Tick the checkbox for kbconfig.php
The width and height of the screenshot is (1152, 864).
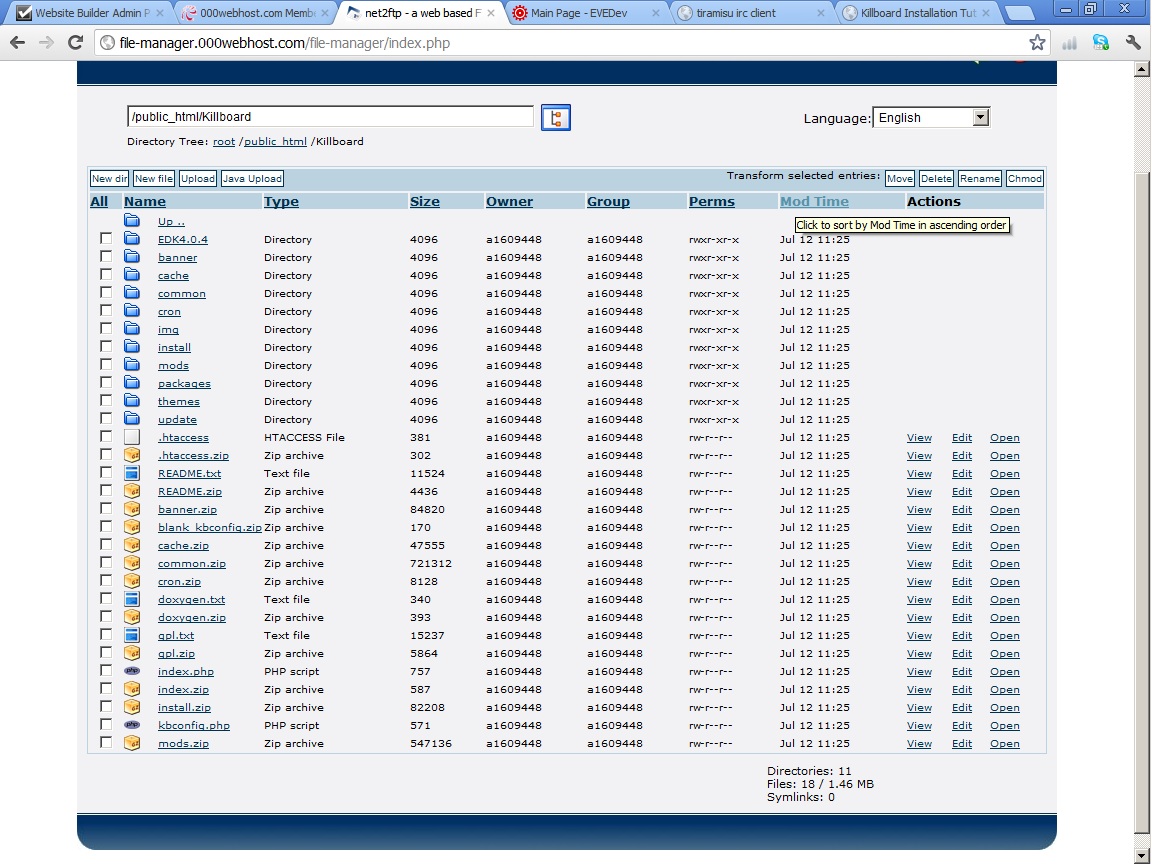[106, 724]
